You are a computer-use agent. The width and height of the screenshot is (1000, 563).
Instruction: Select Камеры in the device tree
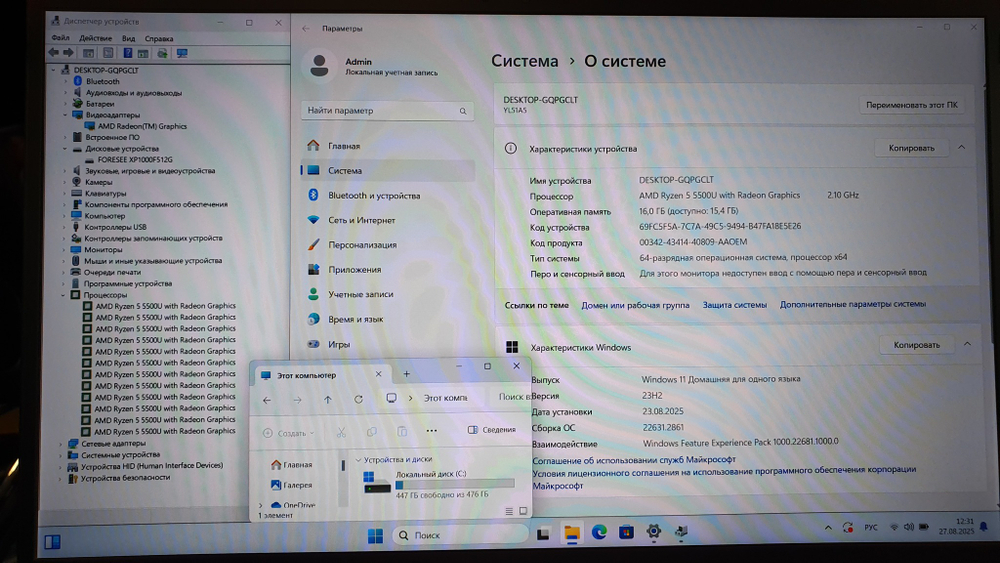(x=99, y=182)
